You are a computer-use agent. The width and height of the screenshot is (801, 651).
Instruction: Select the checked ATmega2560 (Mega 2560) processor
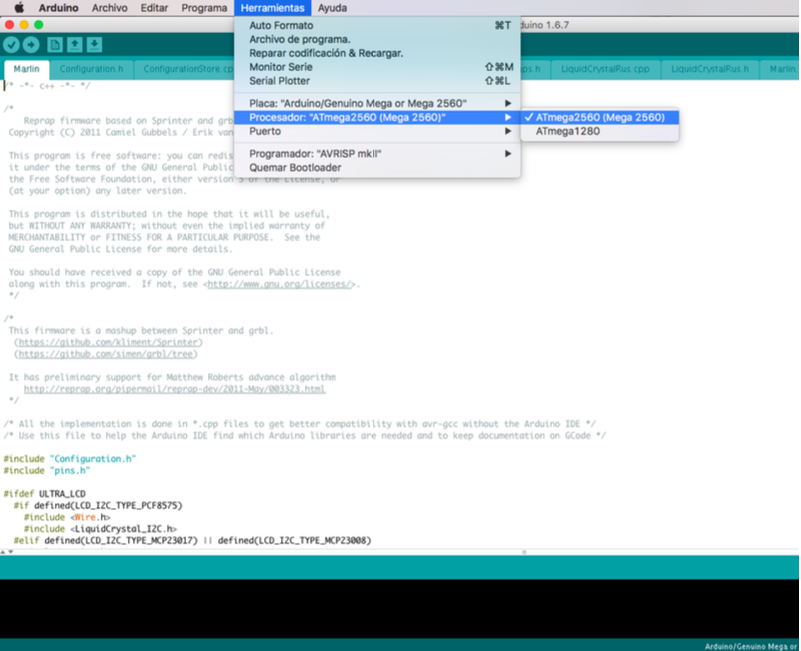tap(600, 118)
